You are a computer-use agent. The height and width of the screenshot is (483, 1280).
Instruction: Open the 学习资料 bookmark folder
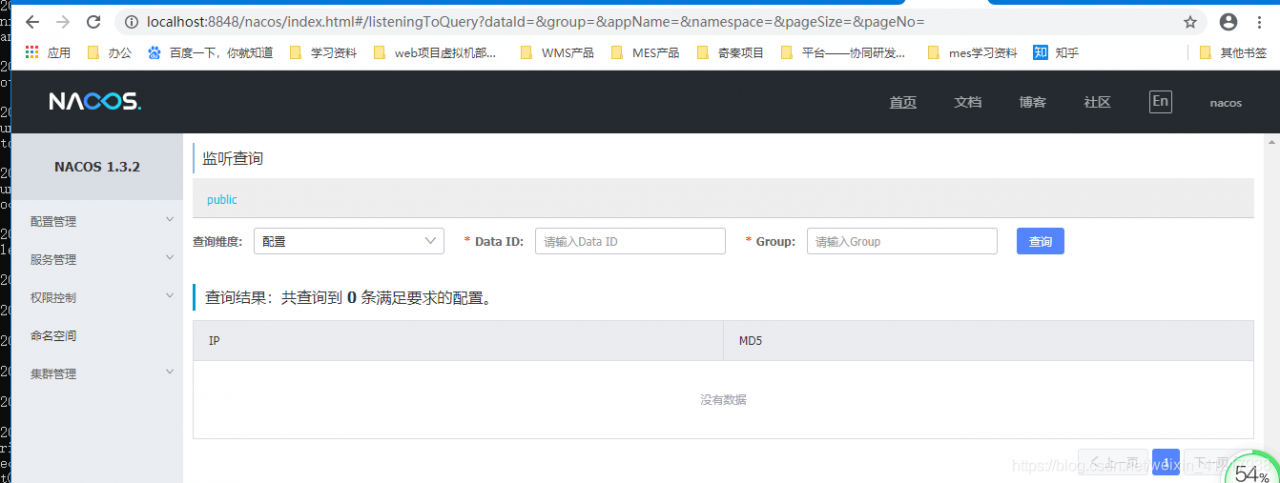[323, 53]
